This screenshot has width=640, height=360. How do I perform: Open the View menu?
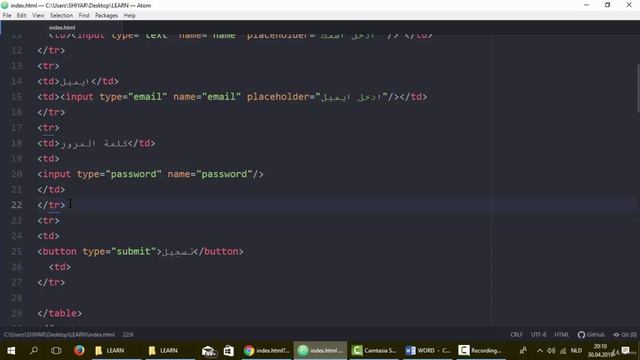38,16
